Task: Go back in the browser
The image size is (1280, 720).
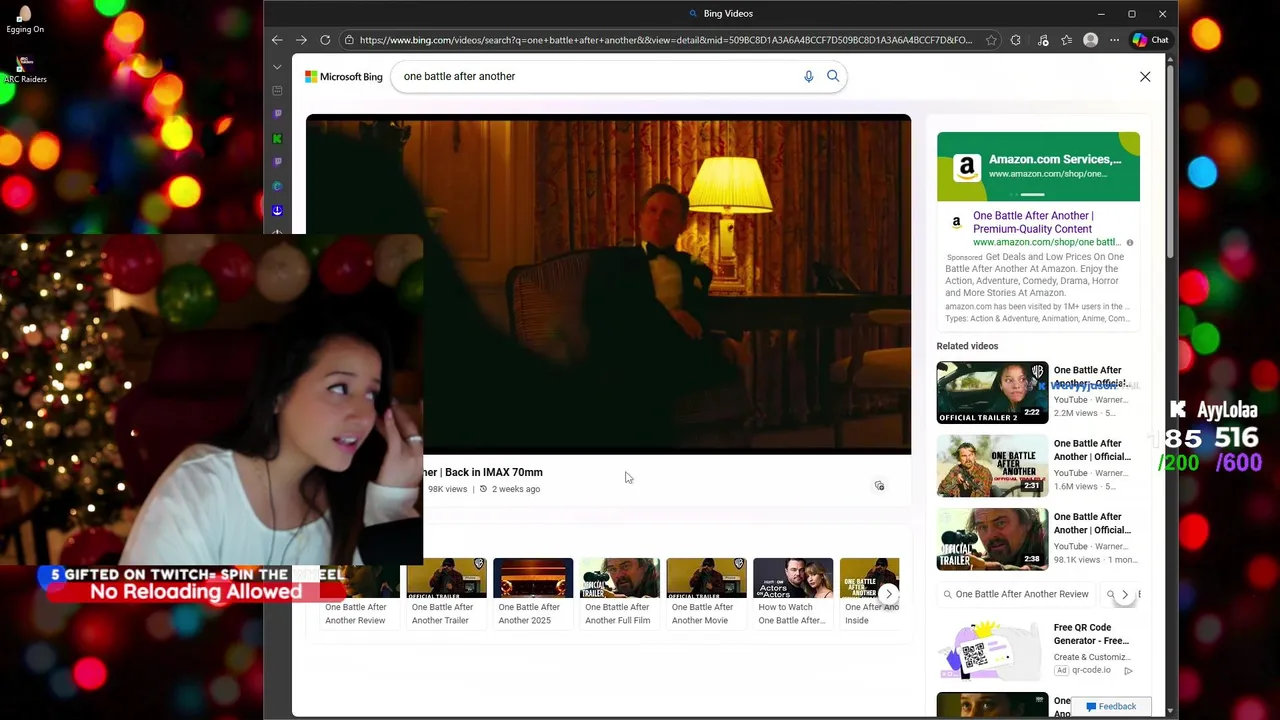Action: [x=277, y=40]
